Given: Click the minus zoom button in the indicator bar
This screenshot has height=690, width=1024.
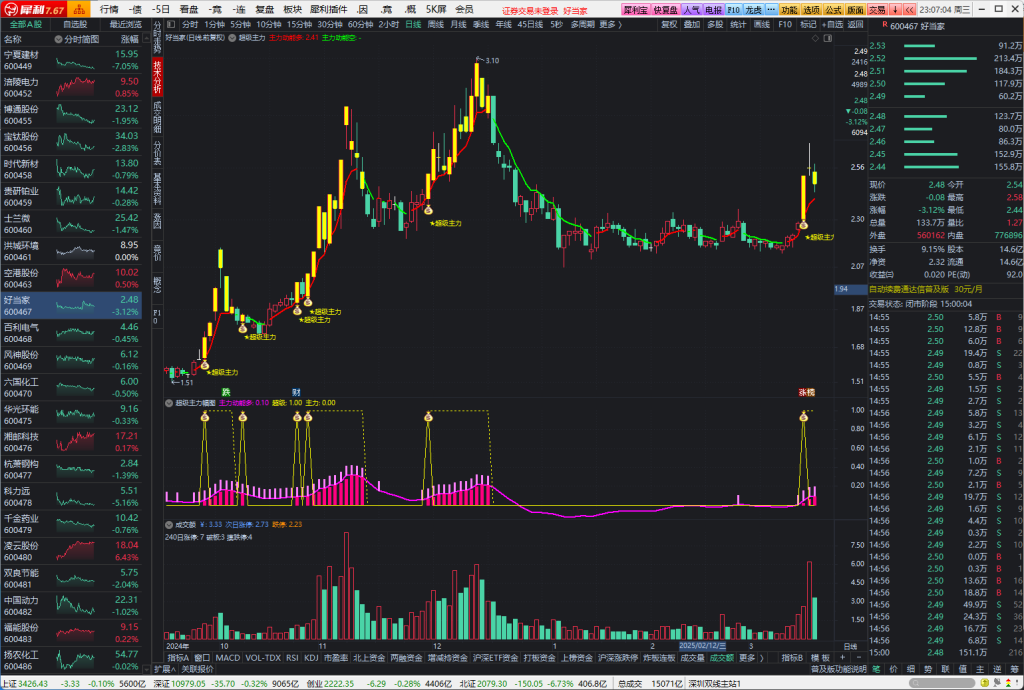Looking at the screenshot, I should click(859, 658).
